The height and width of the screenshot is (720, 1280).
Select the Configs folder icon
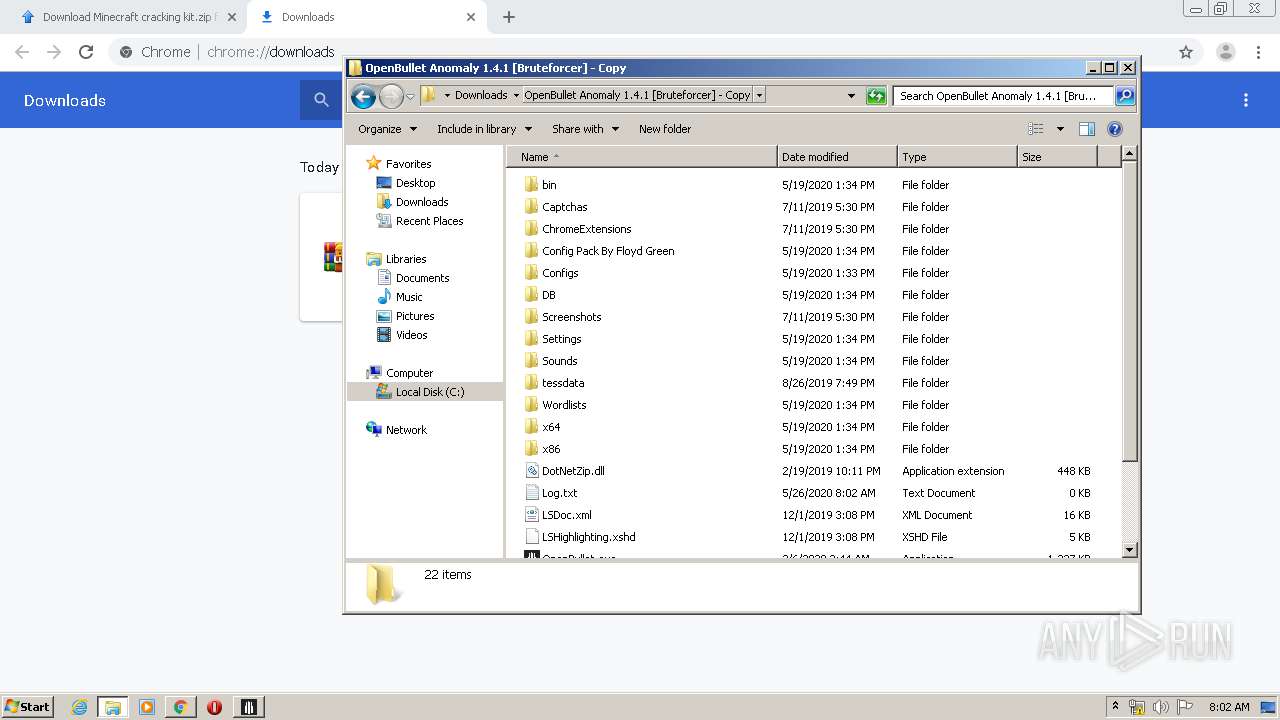(x=532, y=273)
